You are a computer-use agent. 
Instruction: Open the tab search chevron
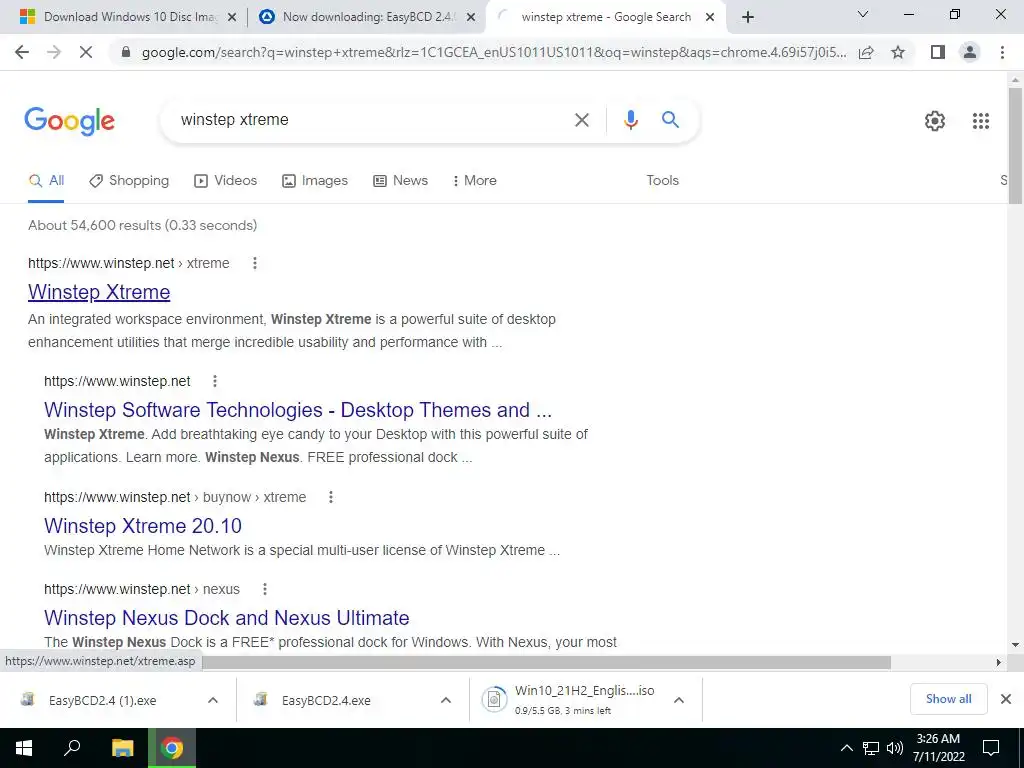point(863,14)
